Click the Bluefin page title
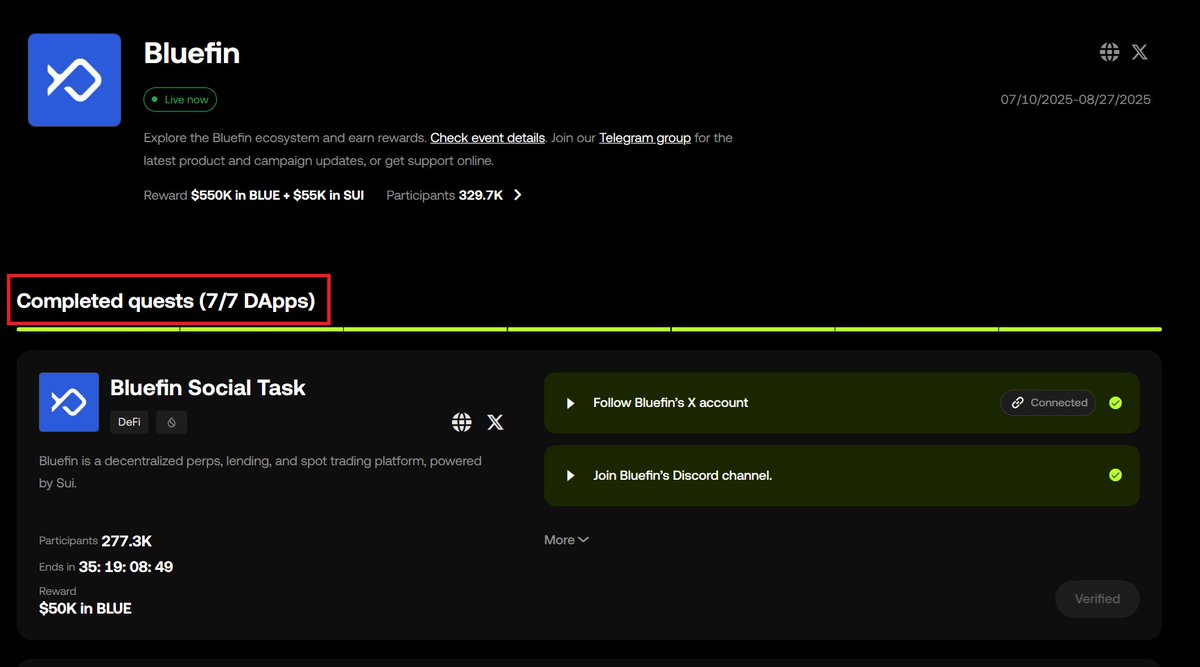Viewport: 1200px width, 667px height. coord(192,53)
